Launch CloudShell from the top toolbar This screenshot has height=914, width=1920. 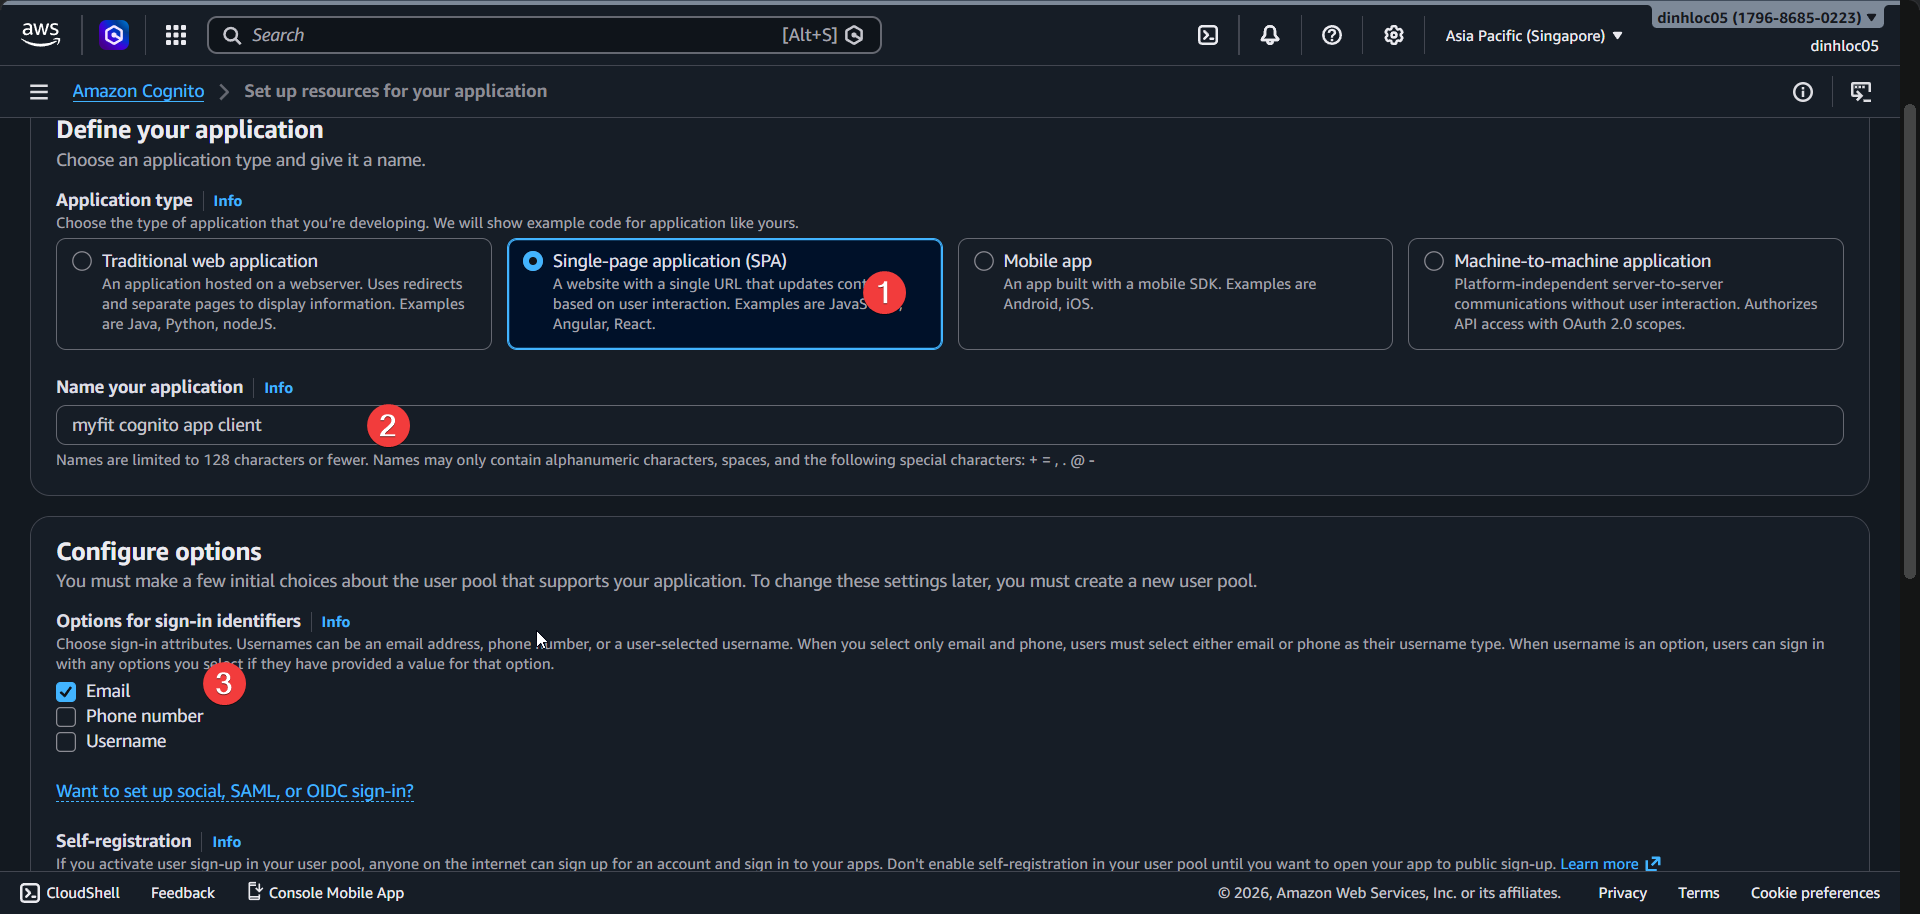click(x=1207, y=34)
